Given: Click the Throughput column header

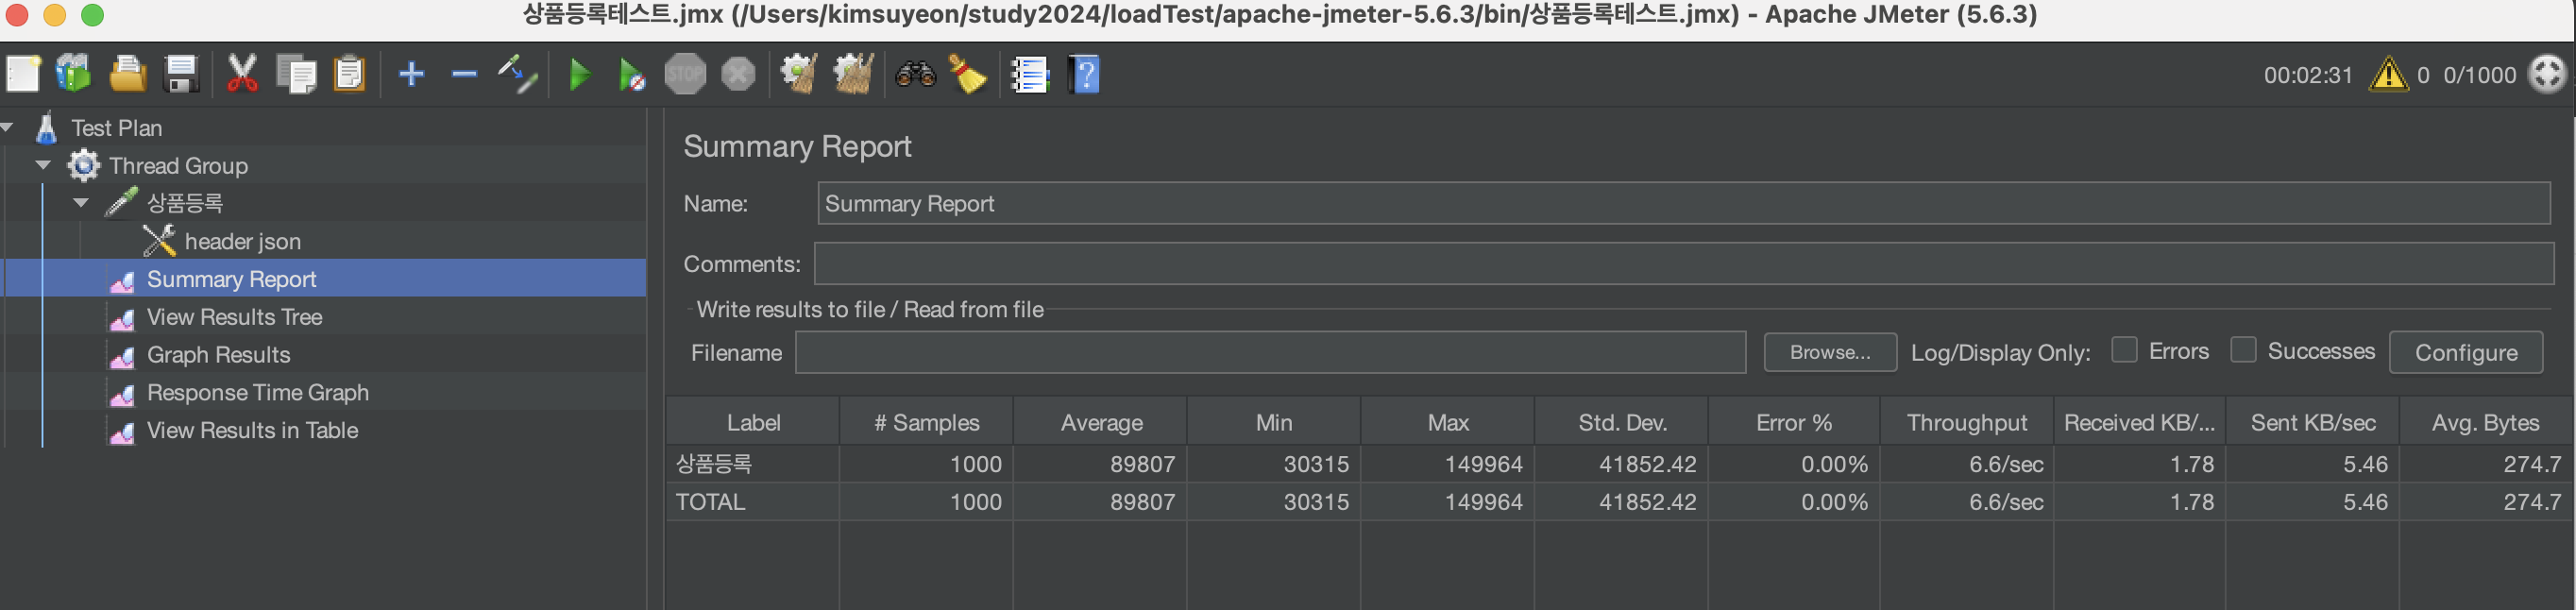Looking at the screenshot, I should (x=1967, y=423).
